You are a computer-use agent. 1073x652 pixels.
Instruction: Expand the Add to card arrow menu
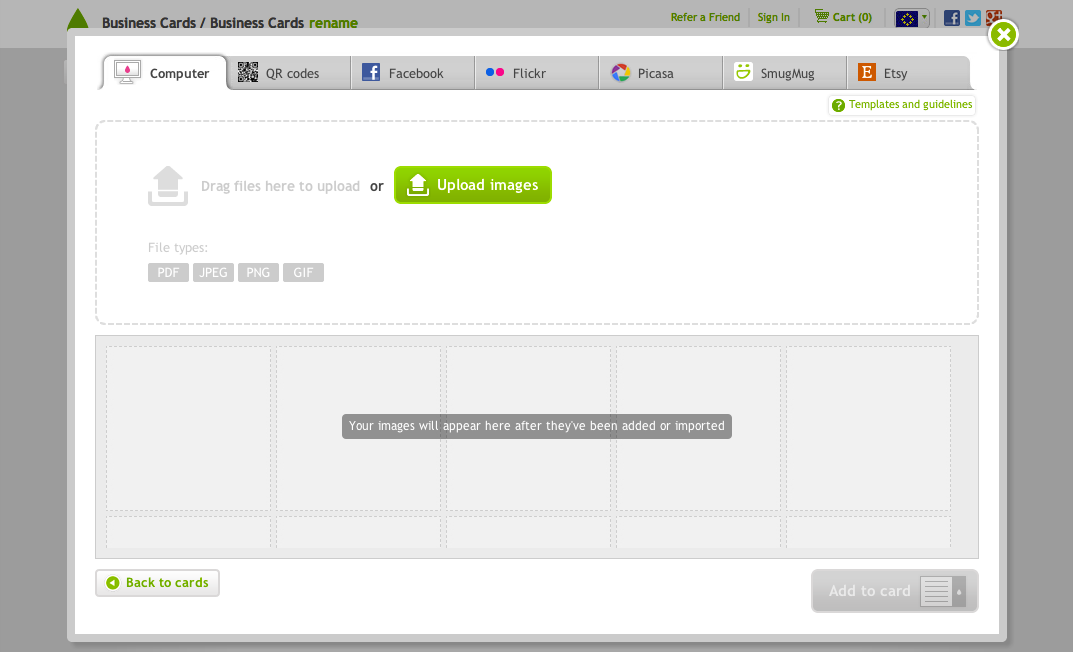[x=959, y=591]
